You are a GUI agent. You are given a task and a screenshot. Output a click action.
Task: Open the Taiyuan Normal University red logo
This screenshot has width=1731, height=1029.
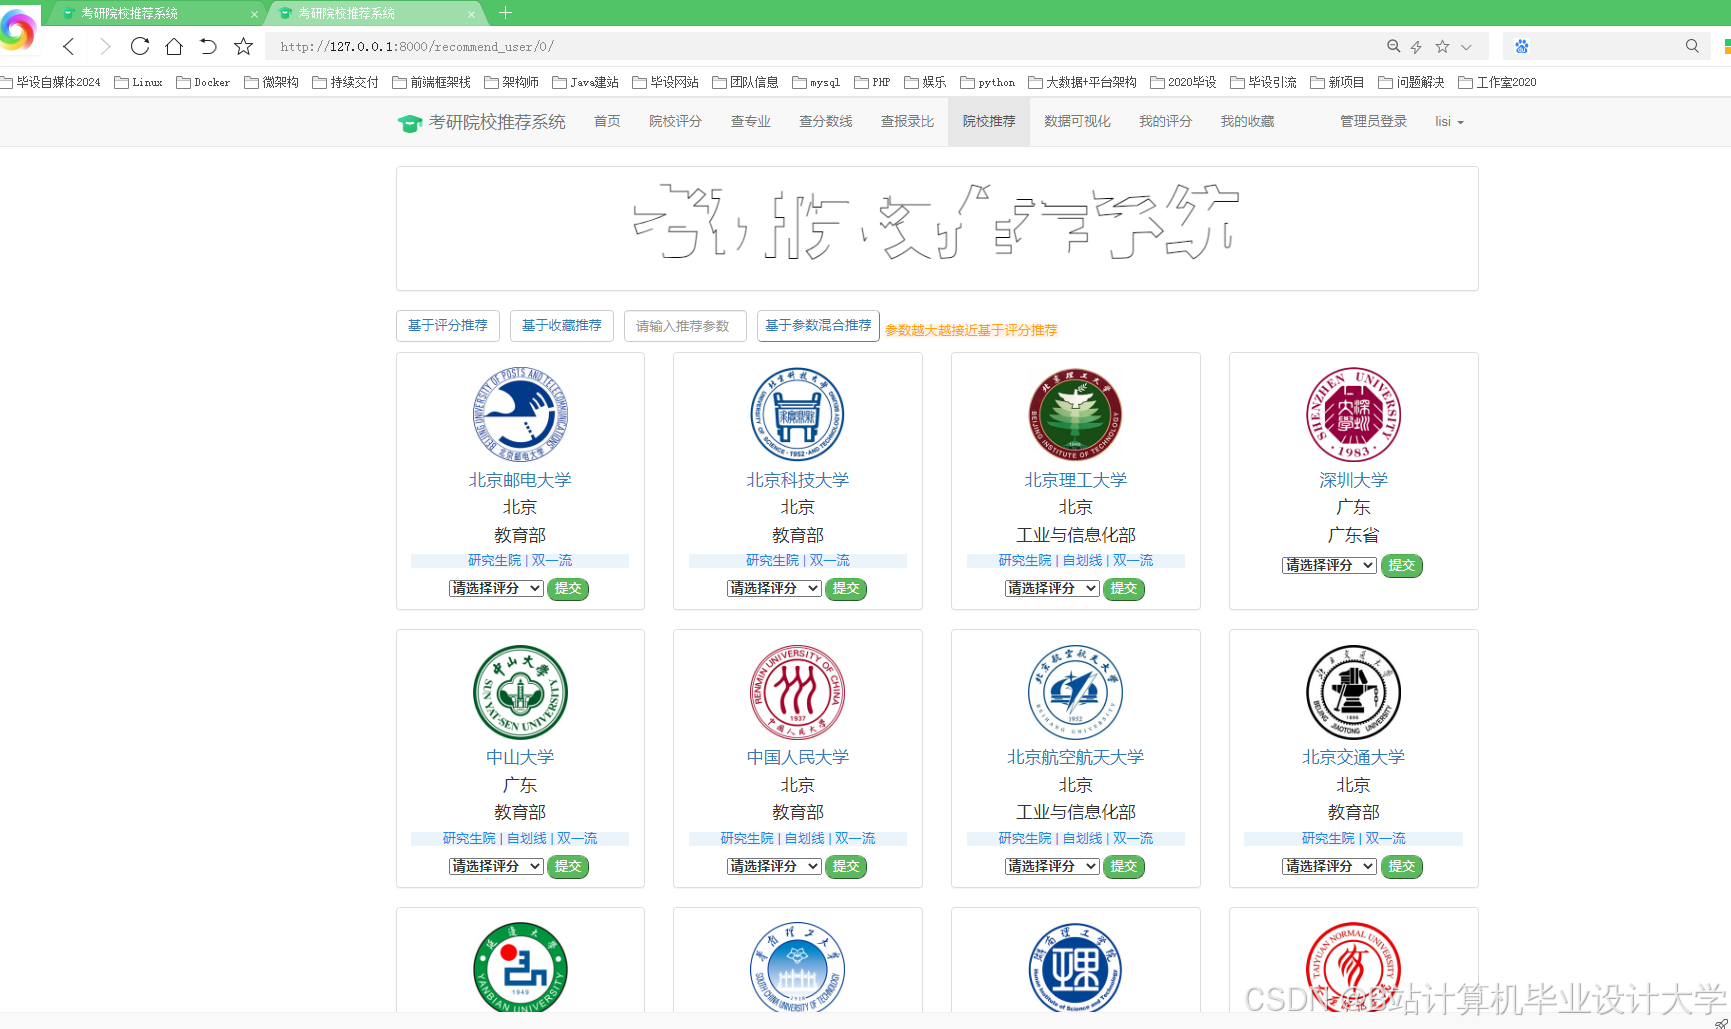1353,967
